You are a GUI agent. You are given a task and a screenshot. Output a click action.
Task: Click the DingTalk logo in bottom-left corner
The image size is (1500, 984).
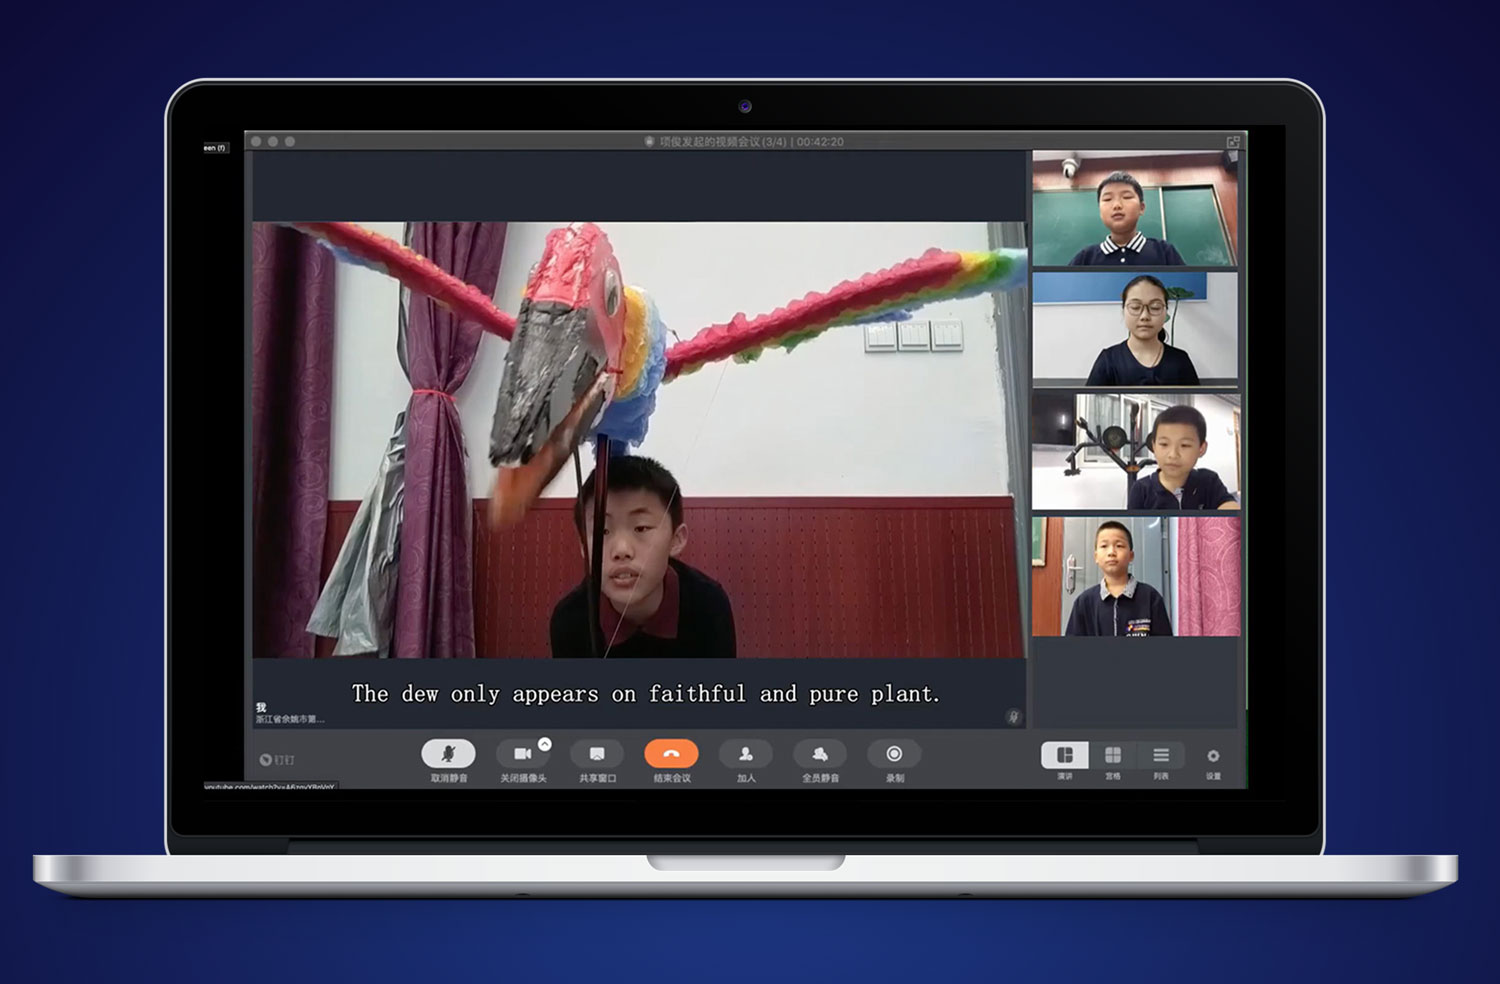click(x=277, y=760)
